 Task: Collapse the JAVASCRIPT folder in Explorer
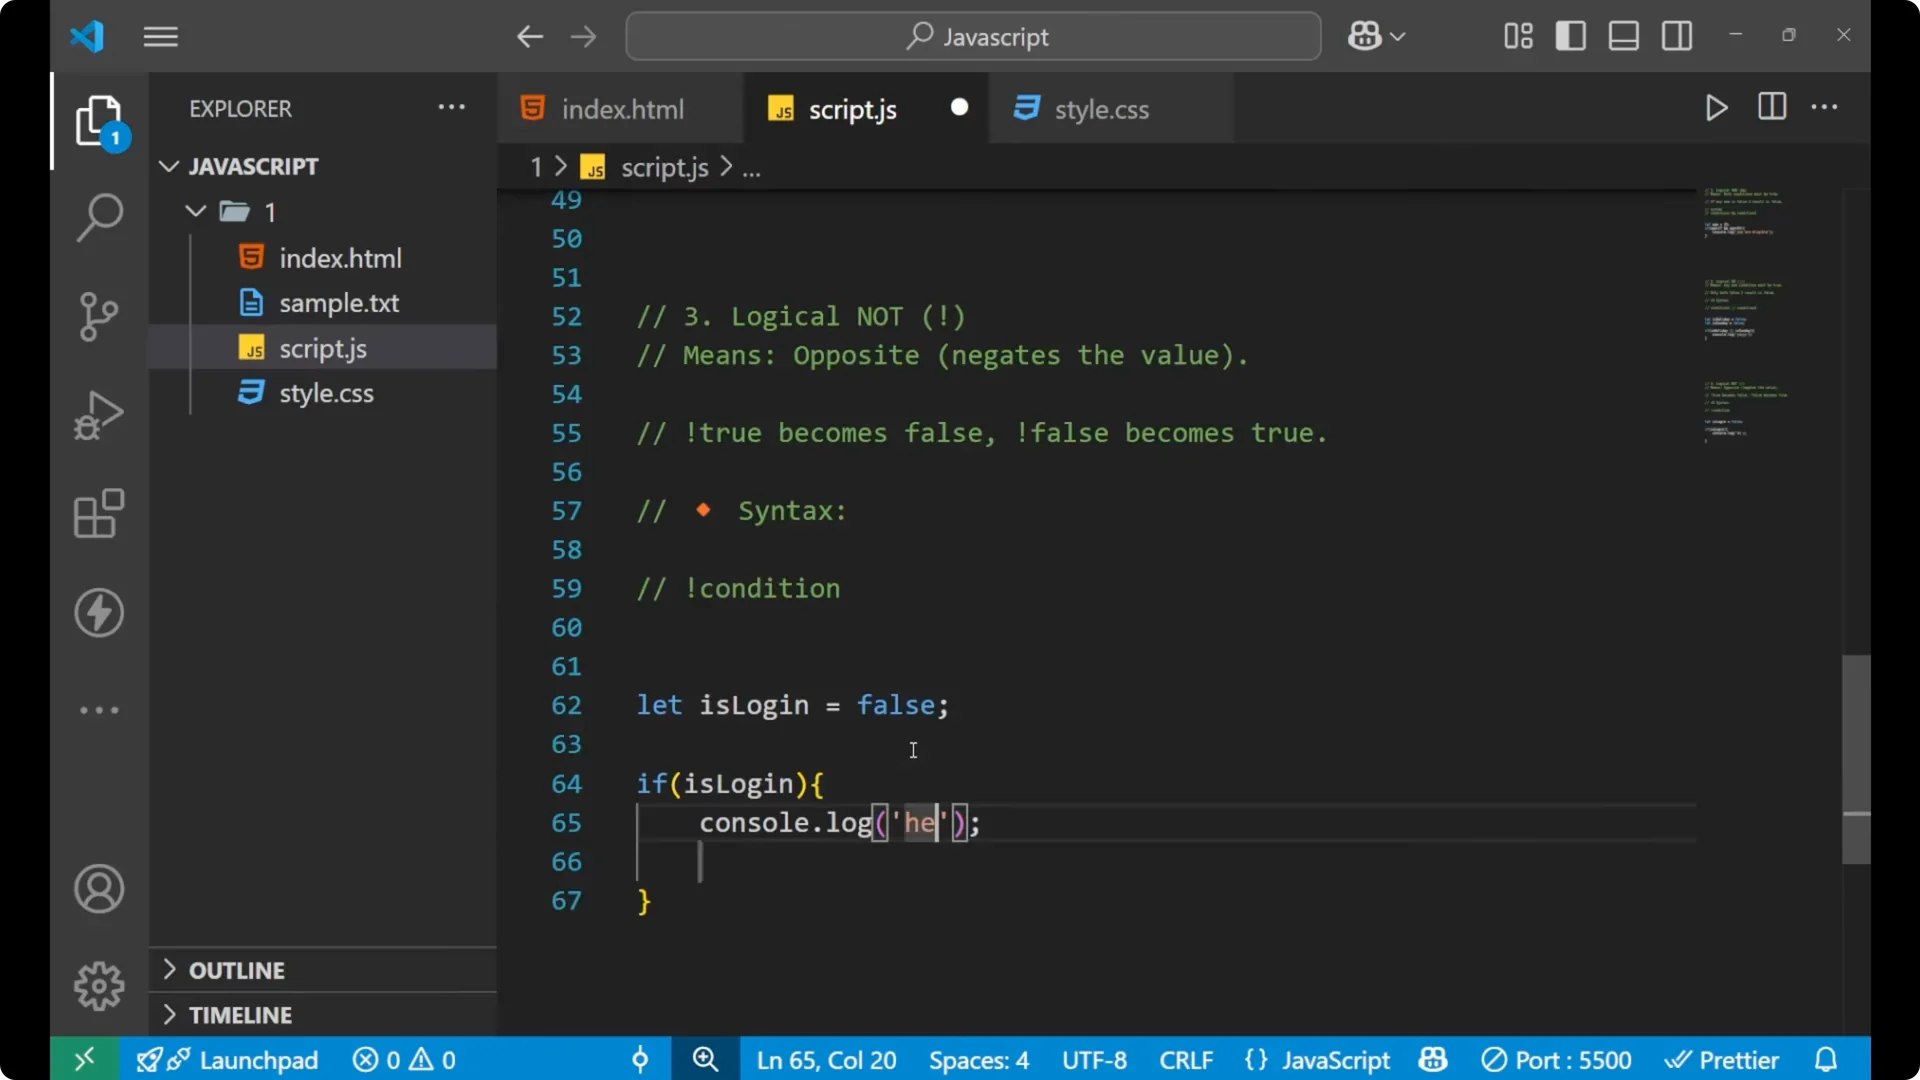168,166
